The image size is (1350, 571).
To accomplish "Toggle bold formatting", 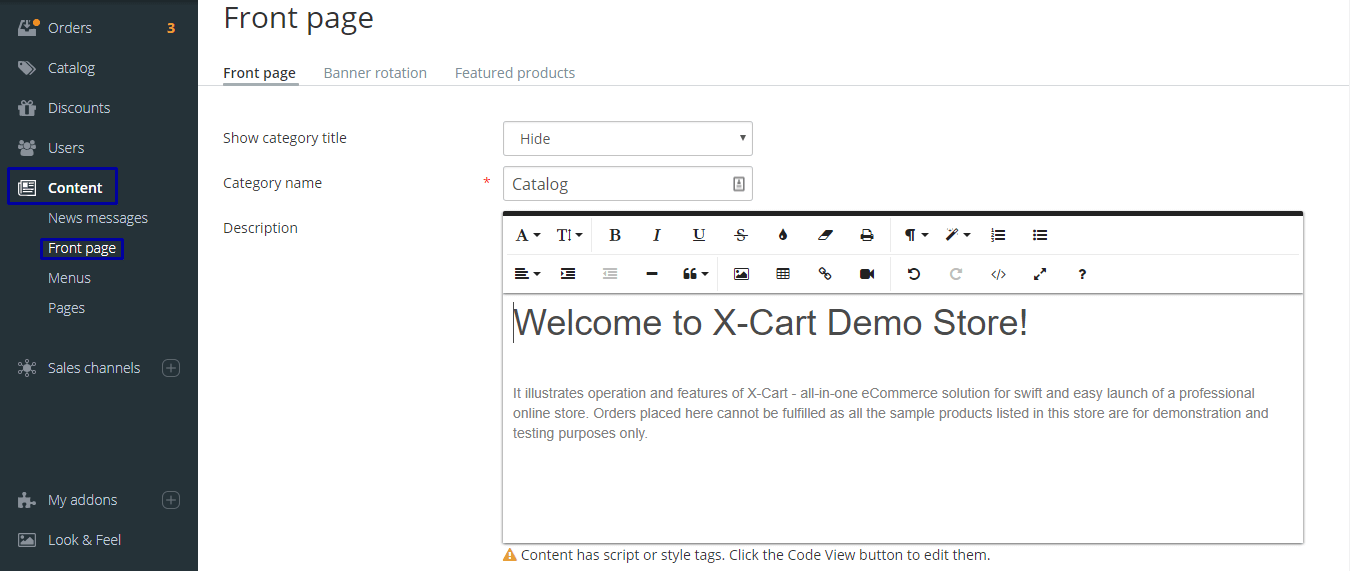I will [615, 235].
